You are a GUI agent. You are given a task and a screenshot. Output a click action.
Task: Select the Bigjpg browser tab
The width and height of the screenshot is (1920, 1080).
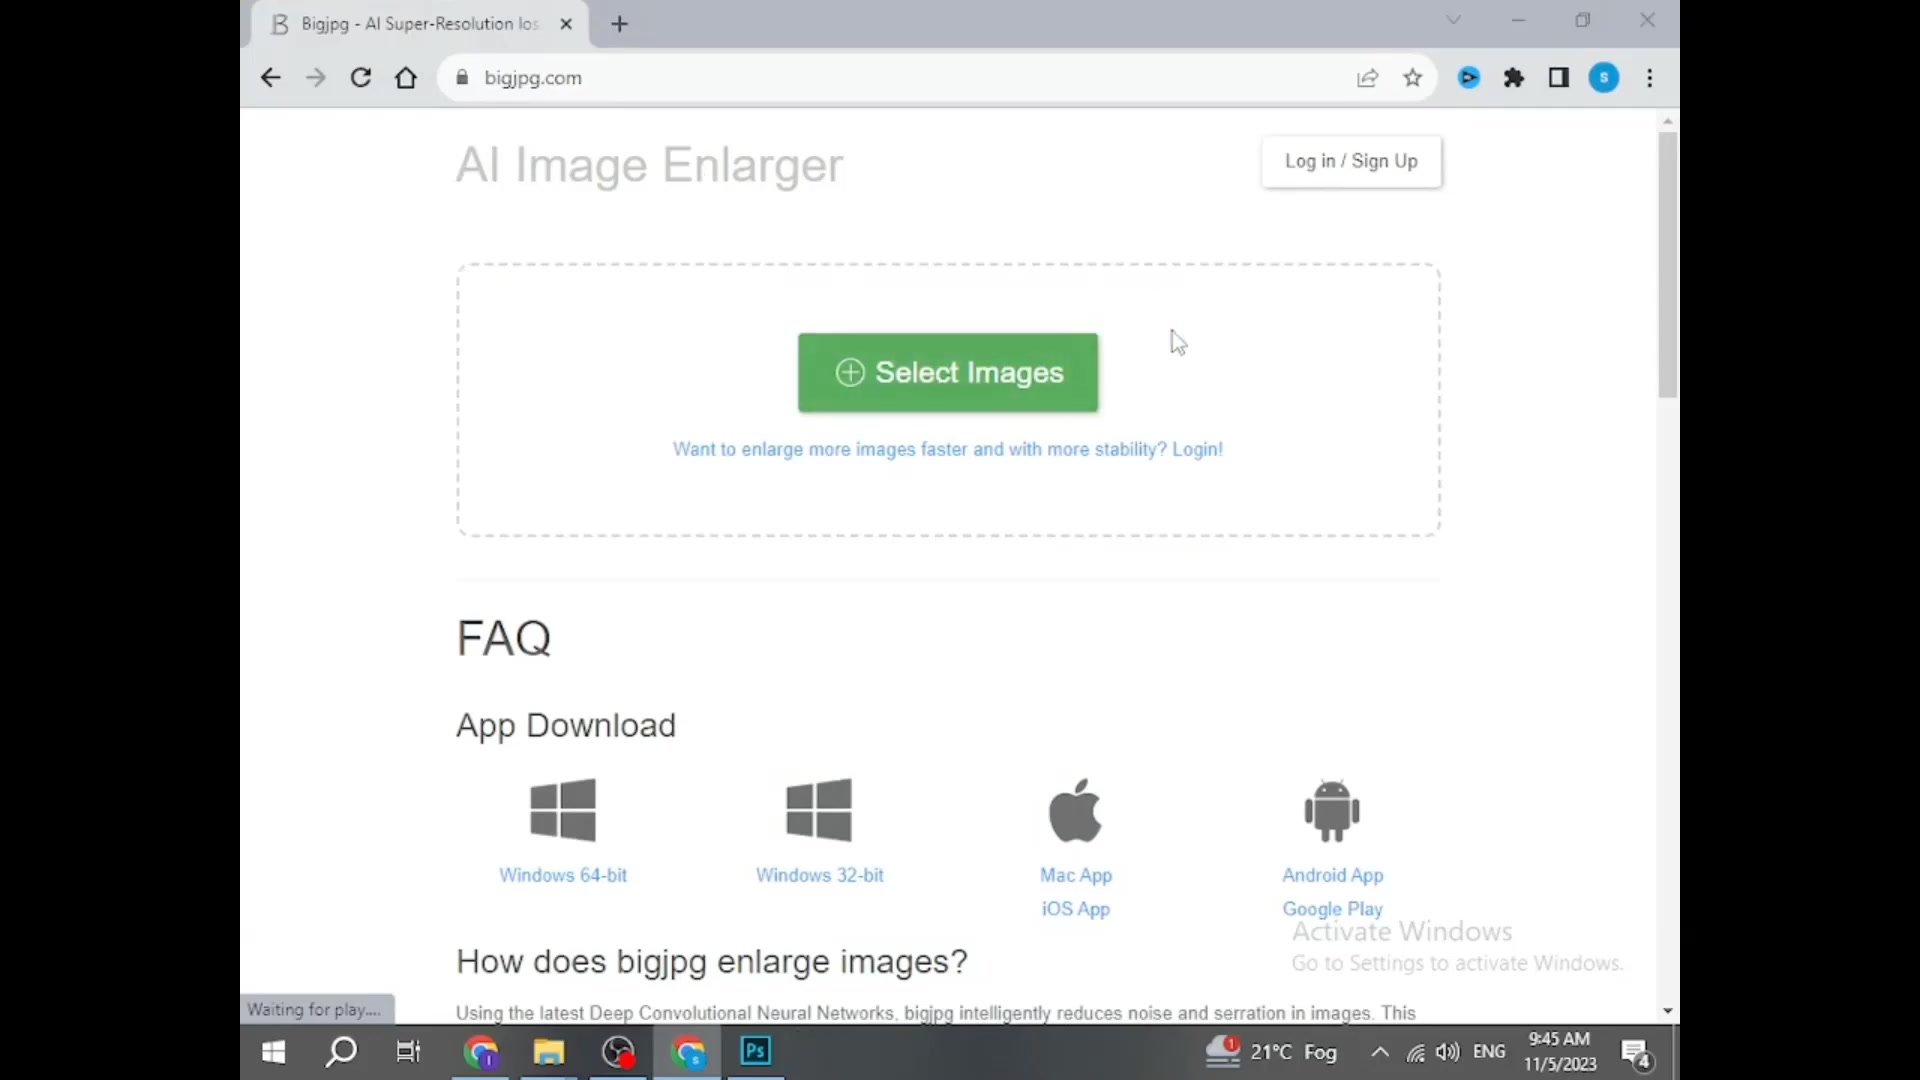418,24
